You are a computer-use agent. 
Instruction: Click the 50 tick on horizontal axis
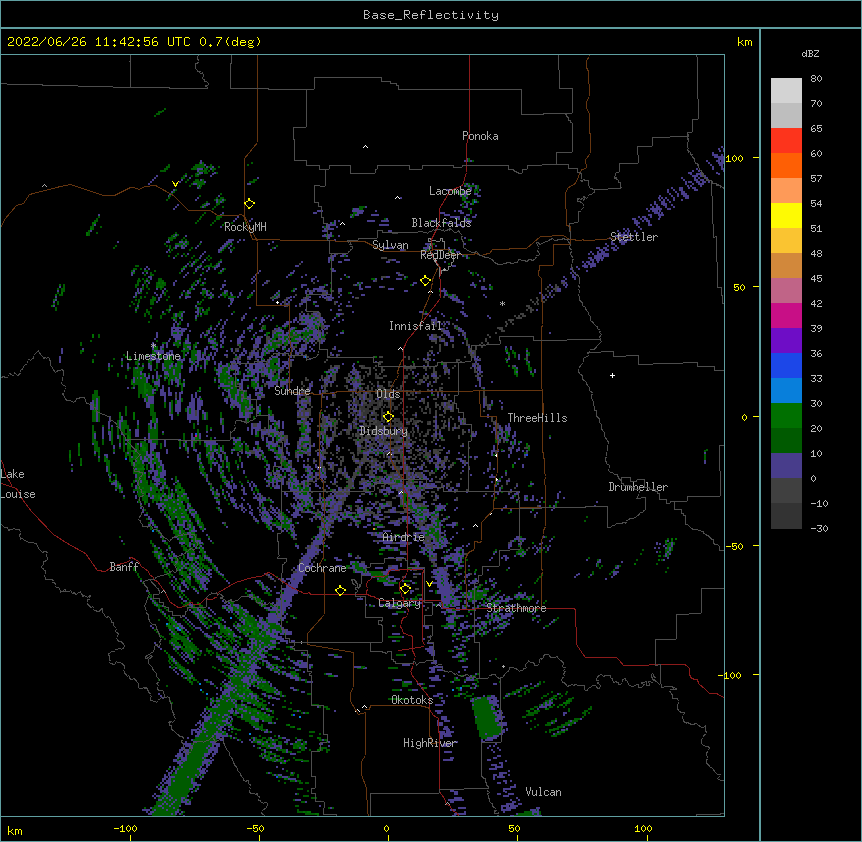(515, 828)
